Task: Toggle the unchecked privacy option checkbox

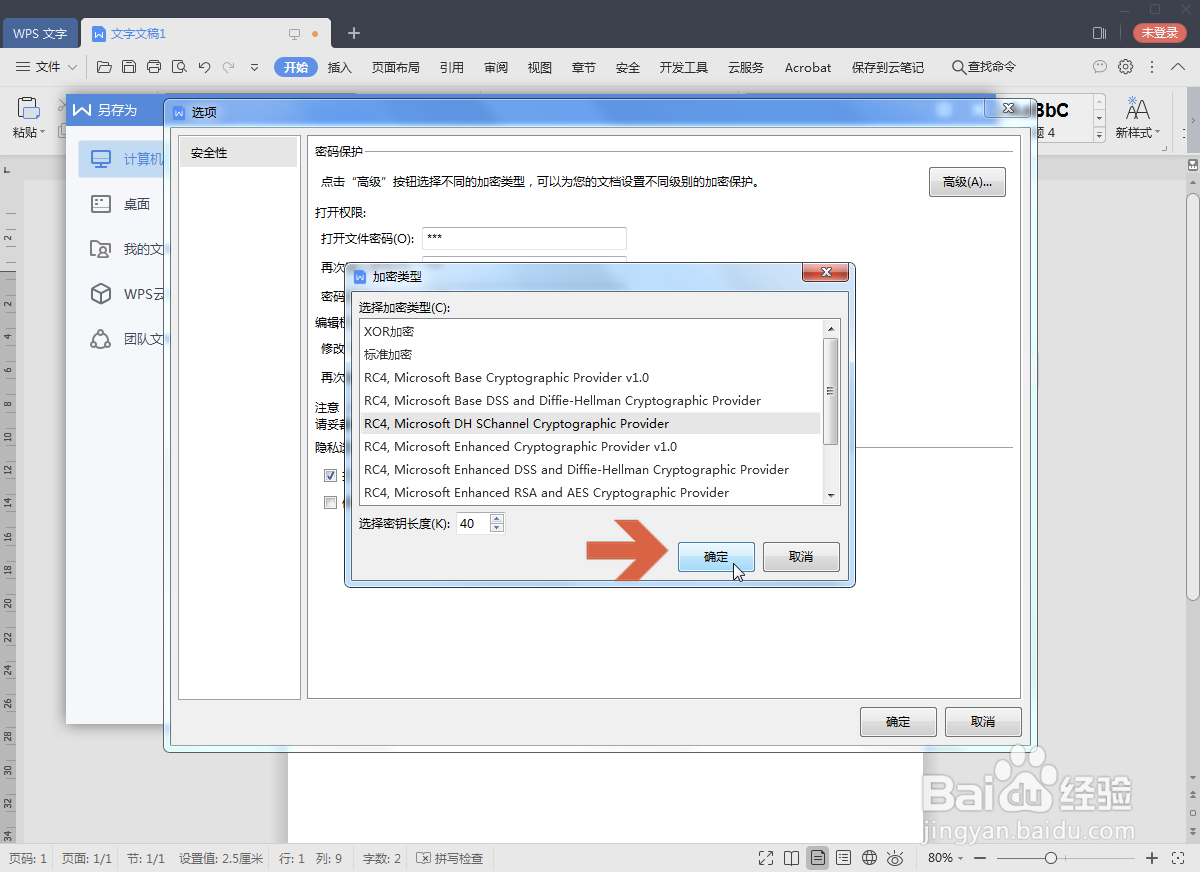Action: (331, 503)
